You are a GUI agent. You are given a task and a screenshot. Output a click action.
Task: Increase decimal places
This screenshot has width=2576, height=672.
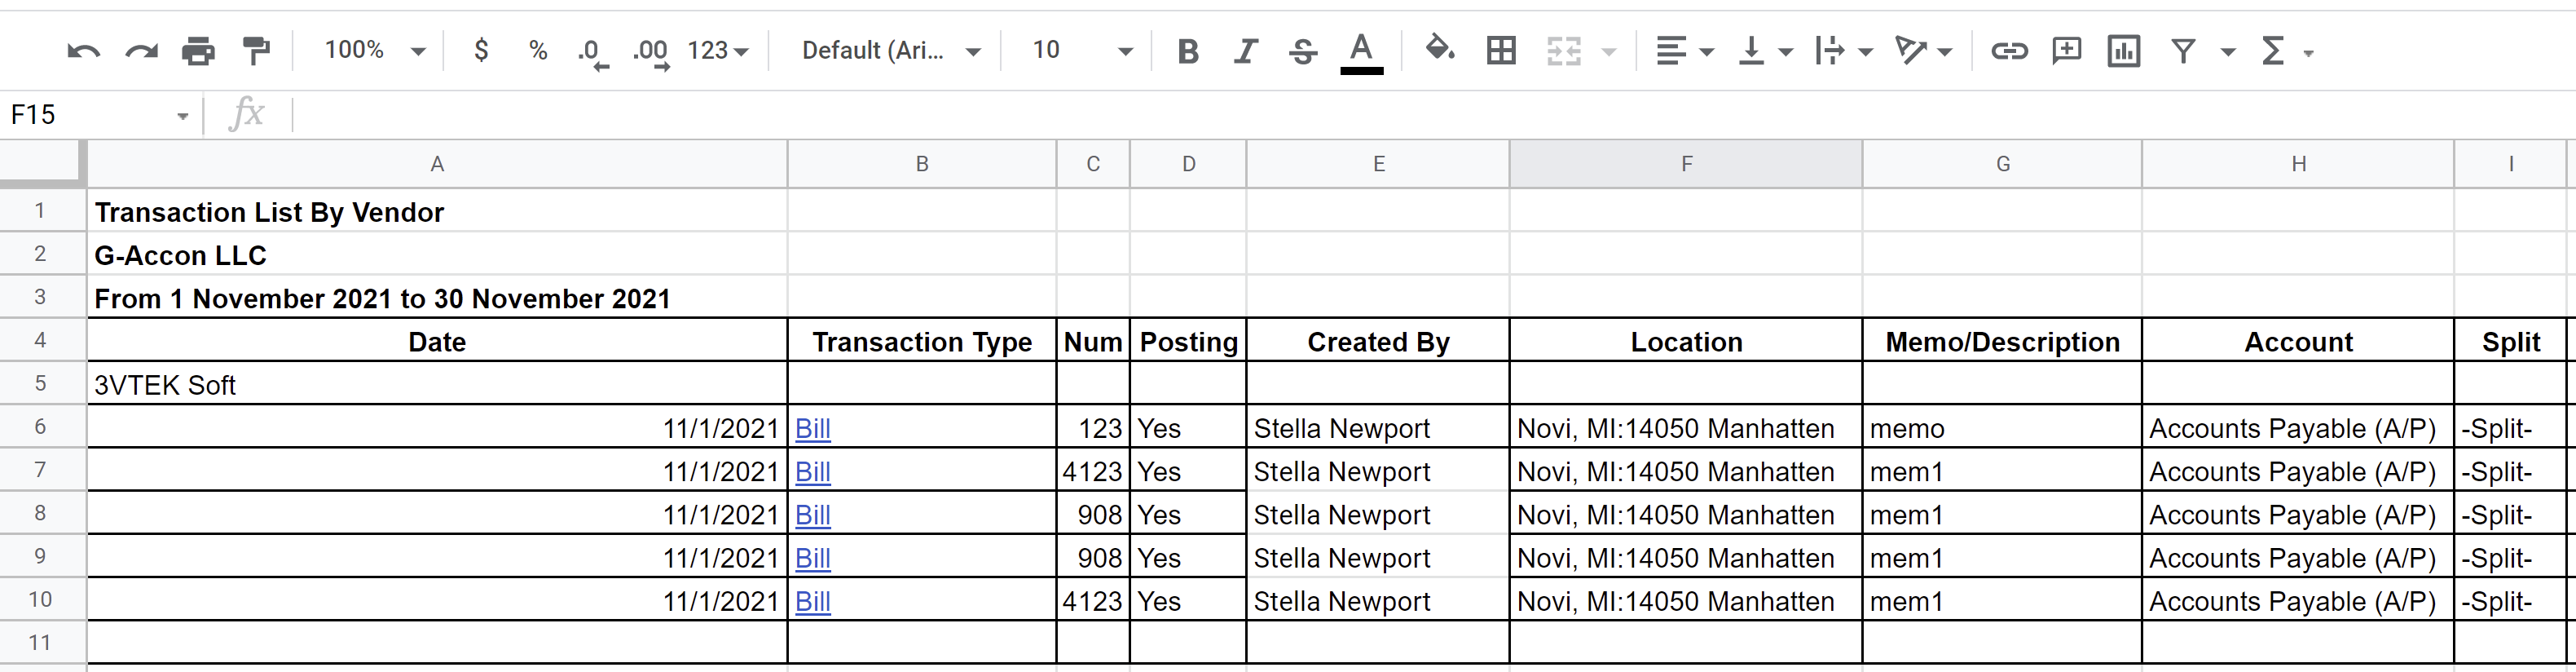(x=651, y=52)
